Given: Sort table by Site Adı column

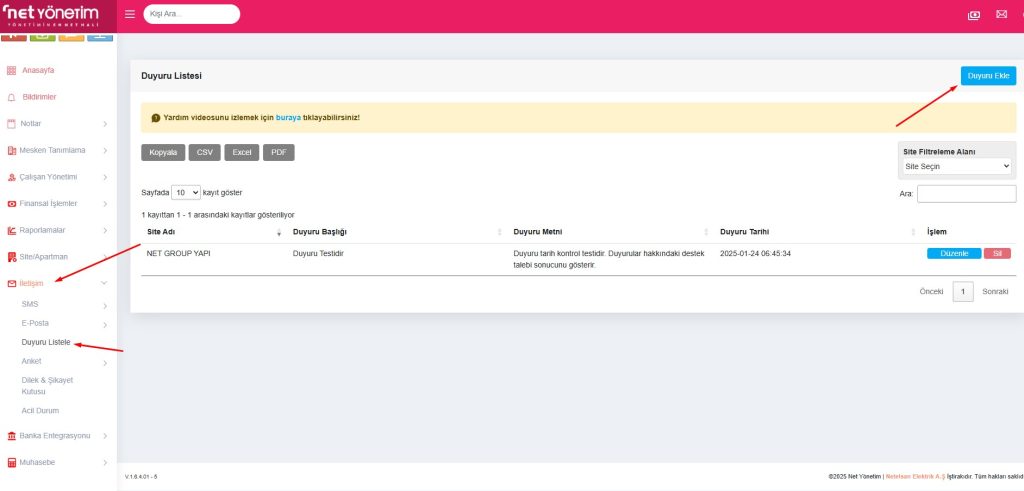Looking at the screenshot, I should coord(210,231).
